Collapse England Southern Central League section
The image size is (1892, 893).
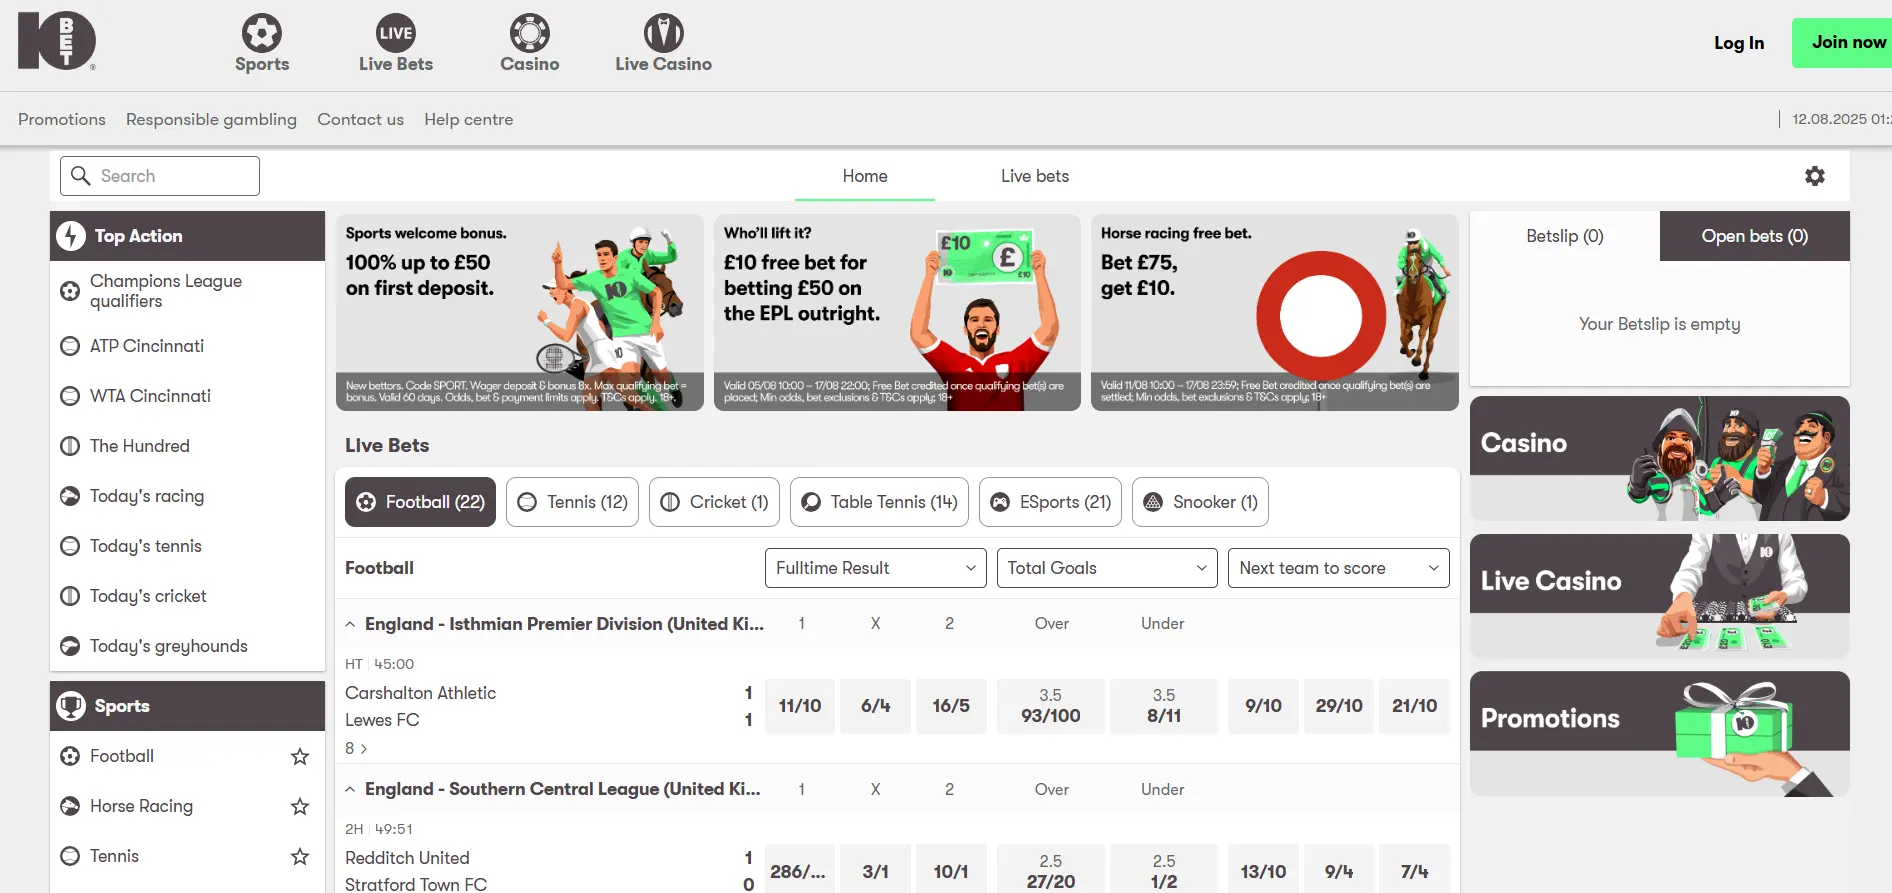coord(350,789)
